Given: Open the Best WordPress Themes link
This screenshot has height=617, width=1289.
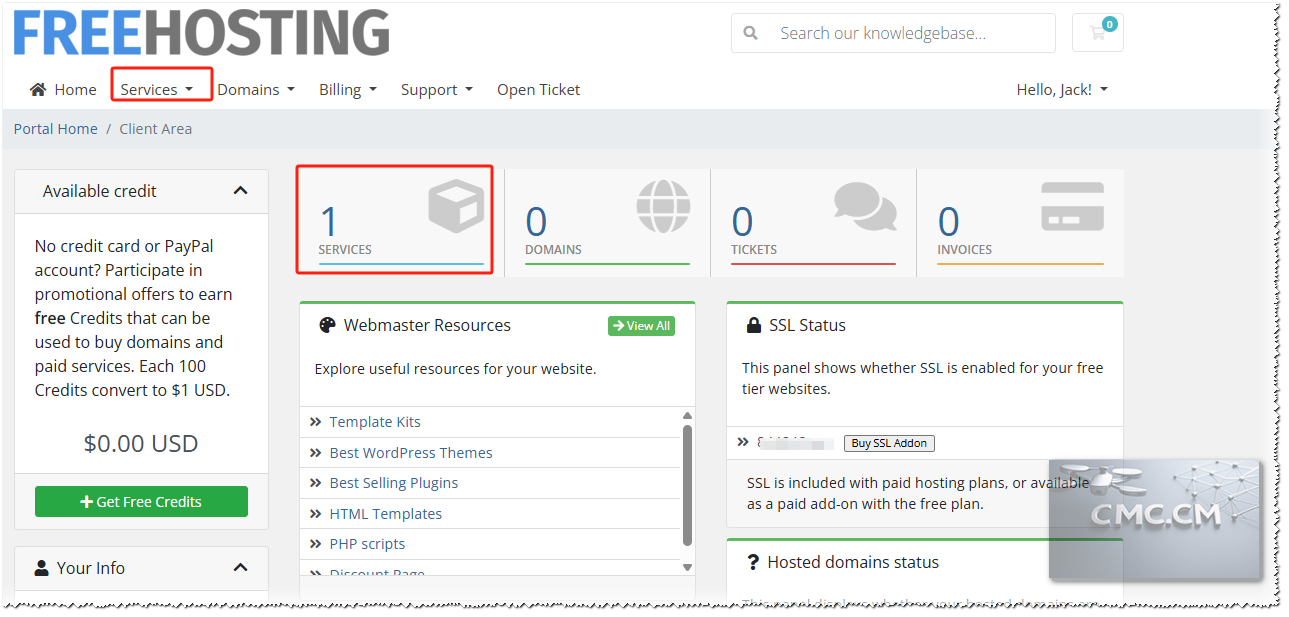Looking at the screenshot, I should [411, 453].
